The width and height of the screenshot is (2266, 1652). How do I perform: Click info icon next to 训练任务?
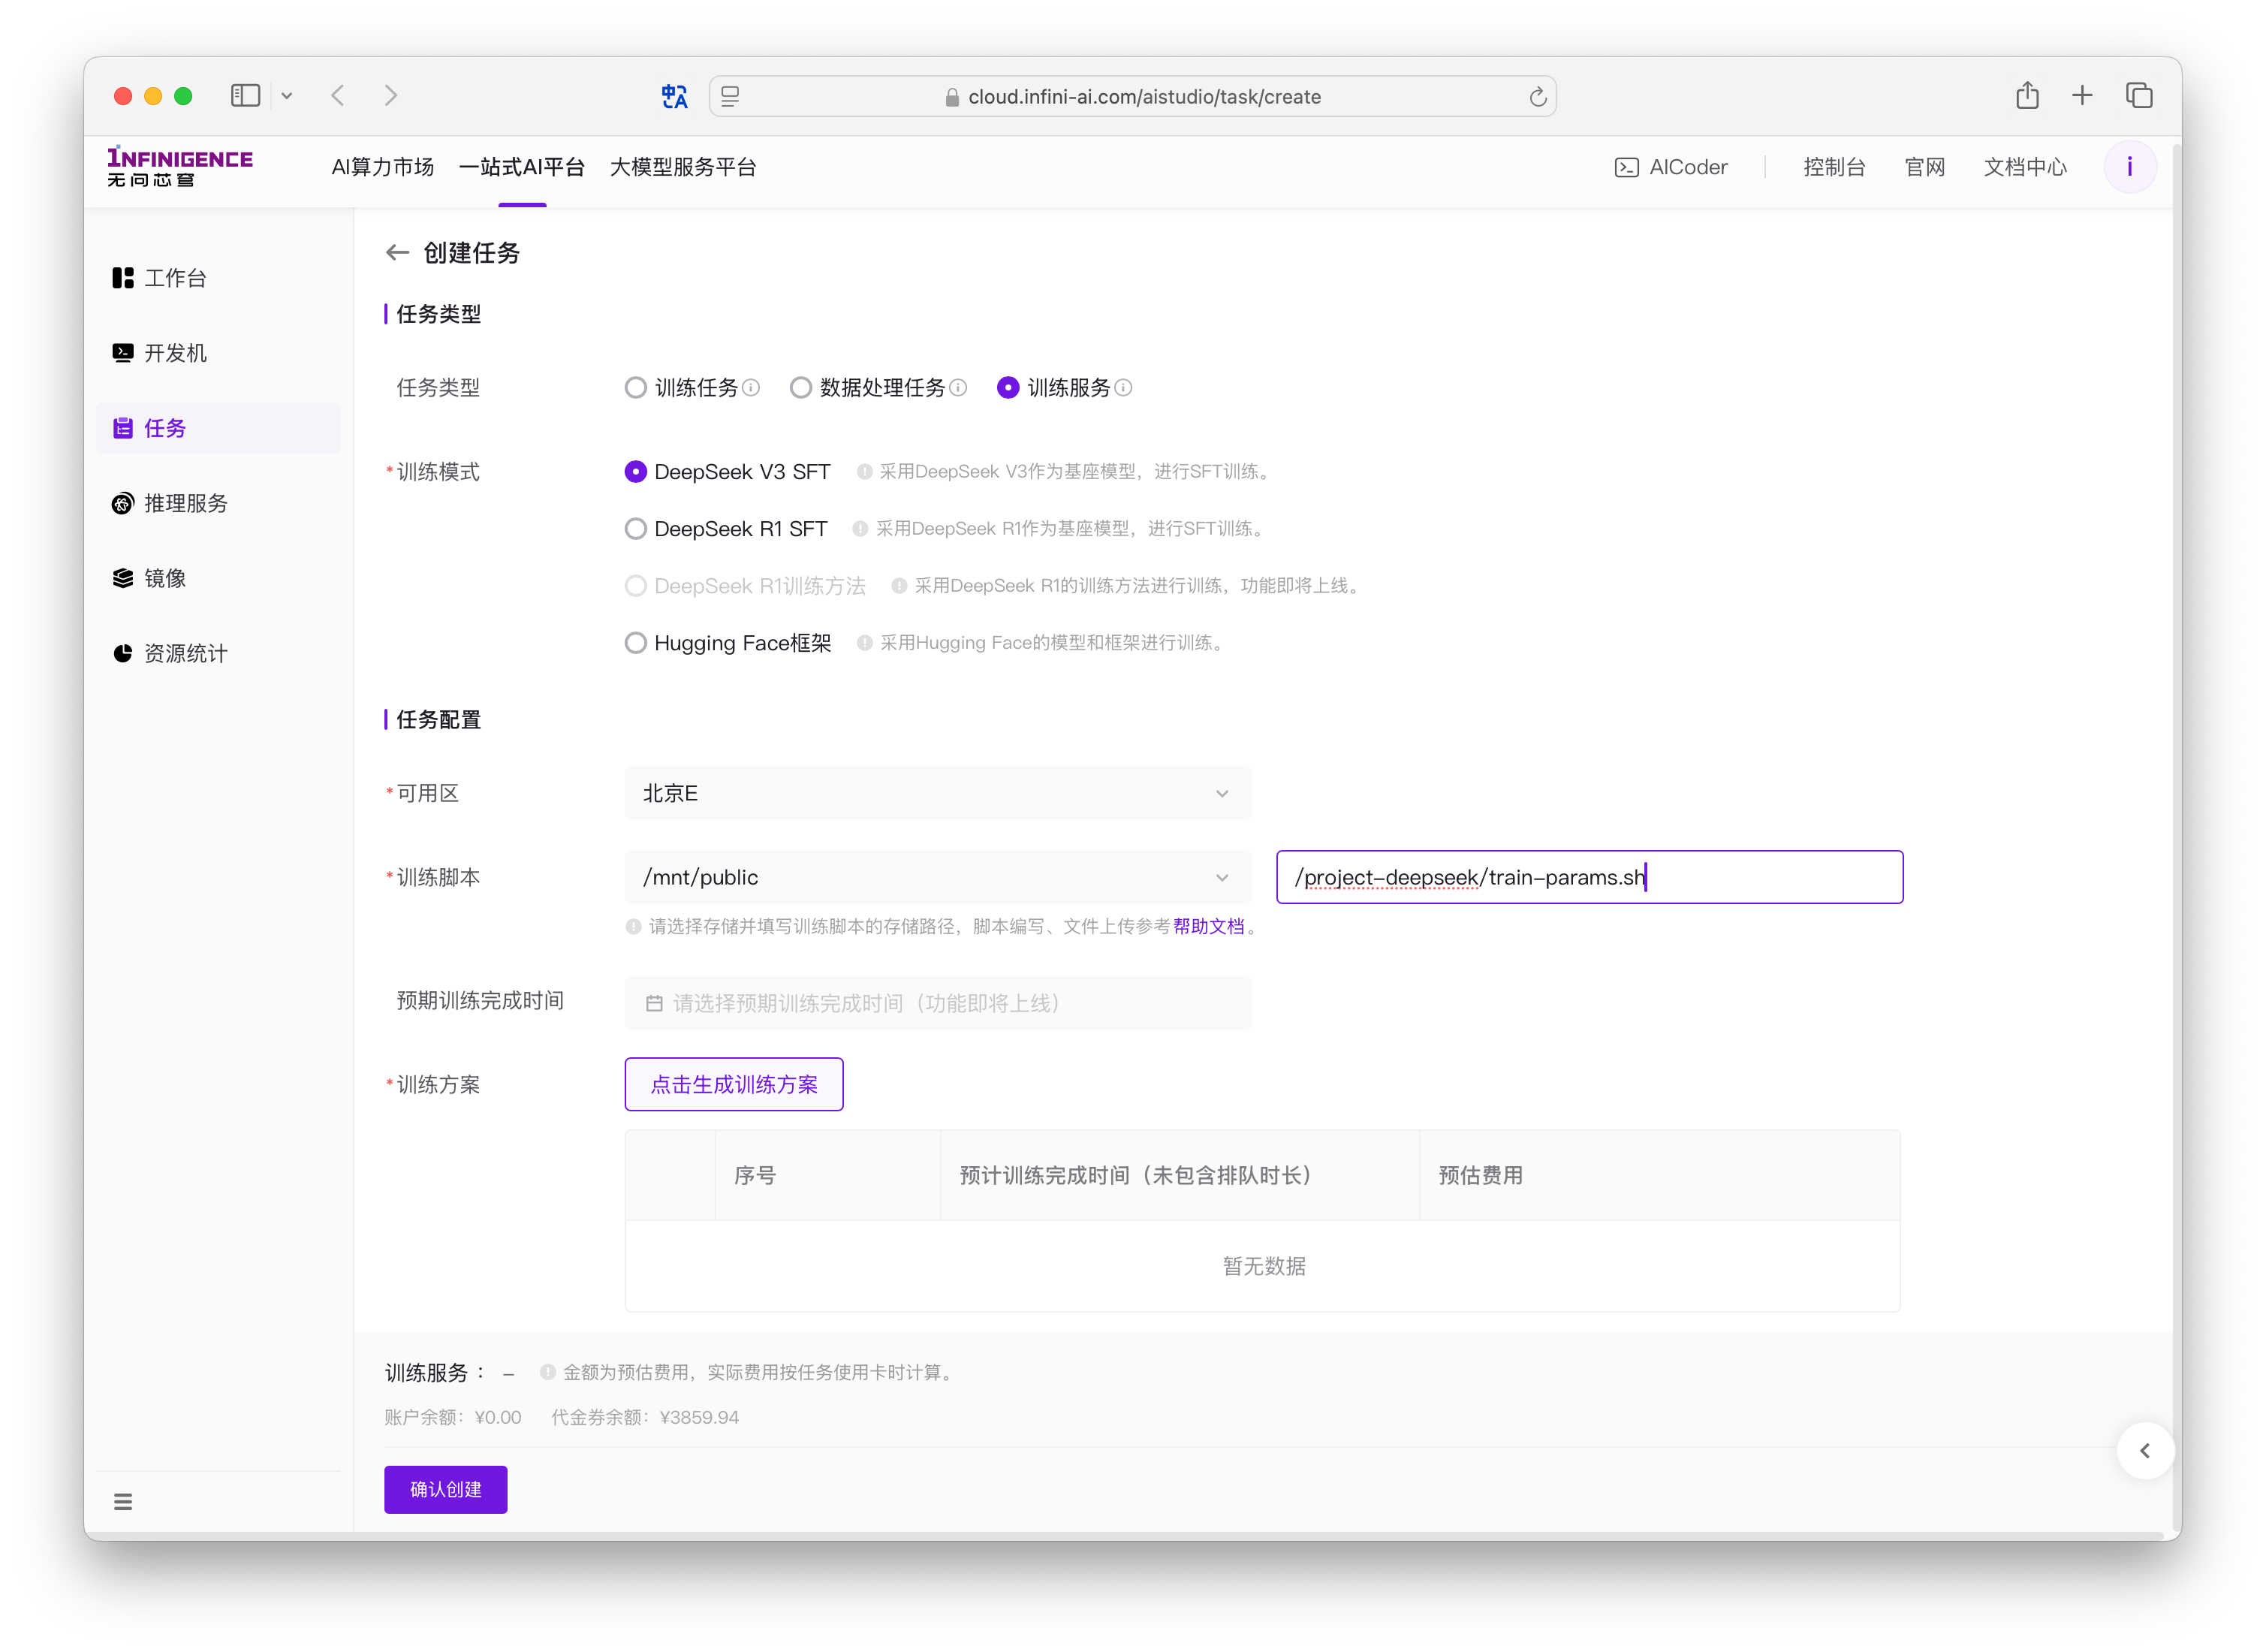click(751, 388)
